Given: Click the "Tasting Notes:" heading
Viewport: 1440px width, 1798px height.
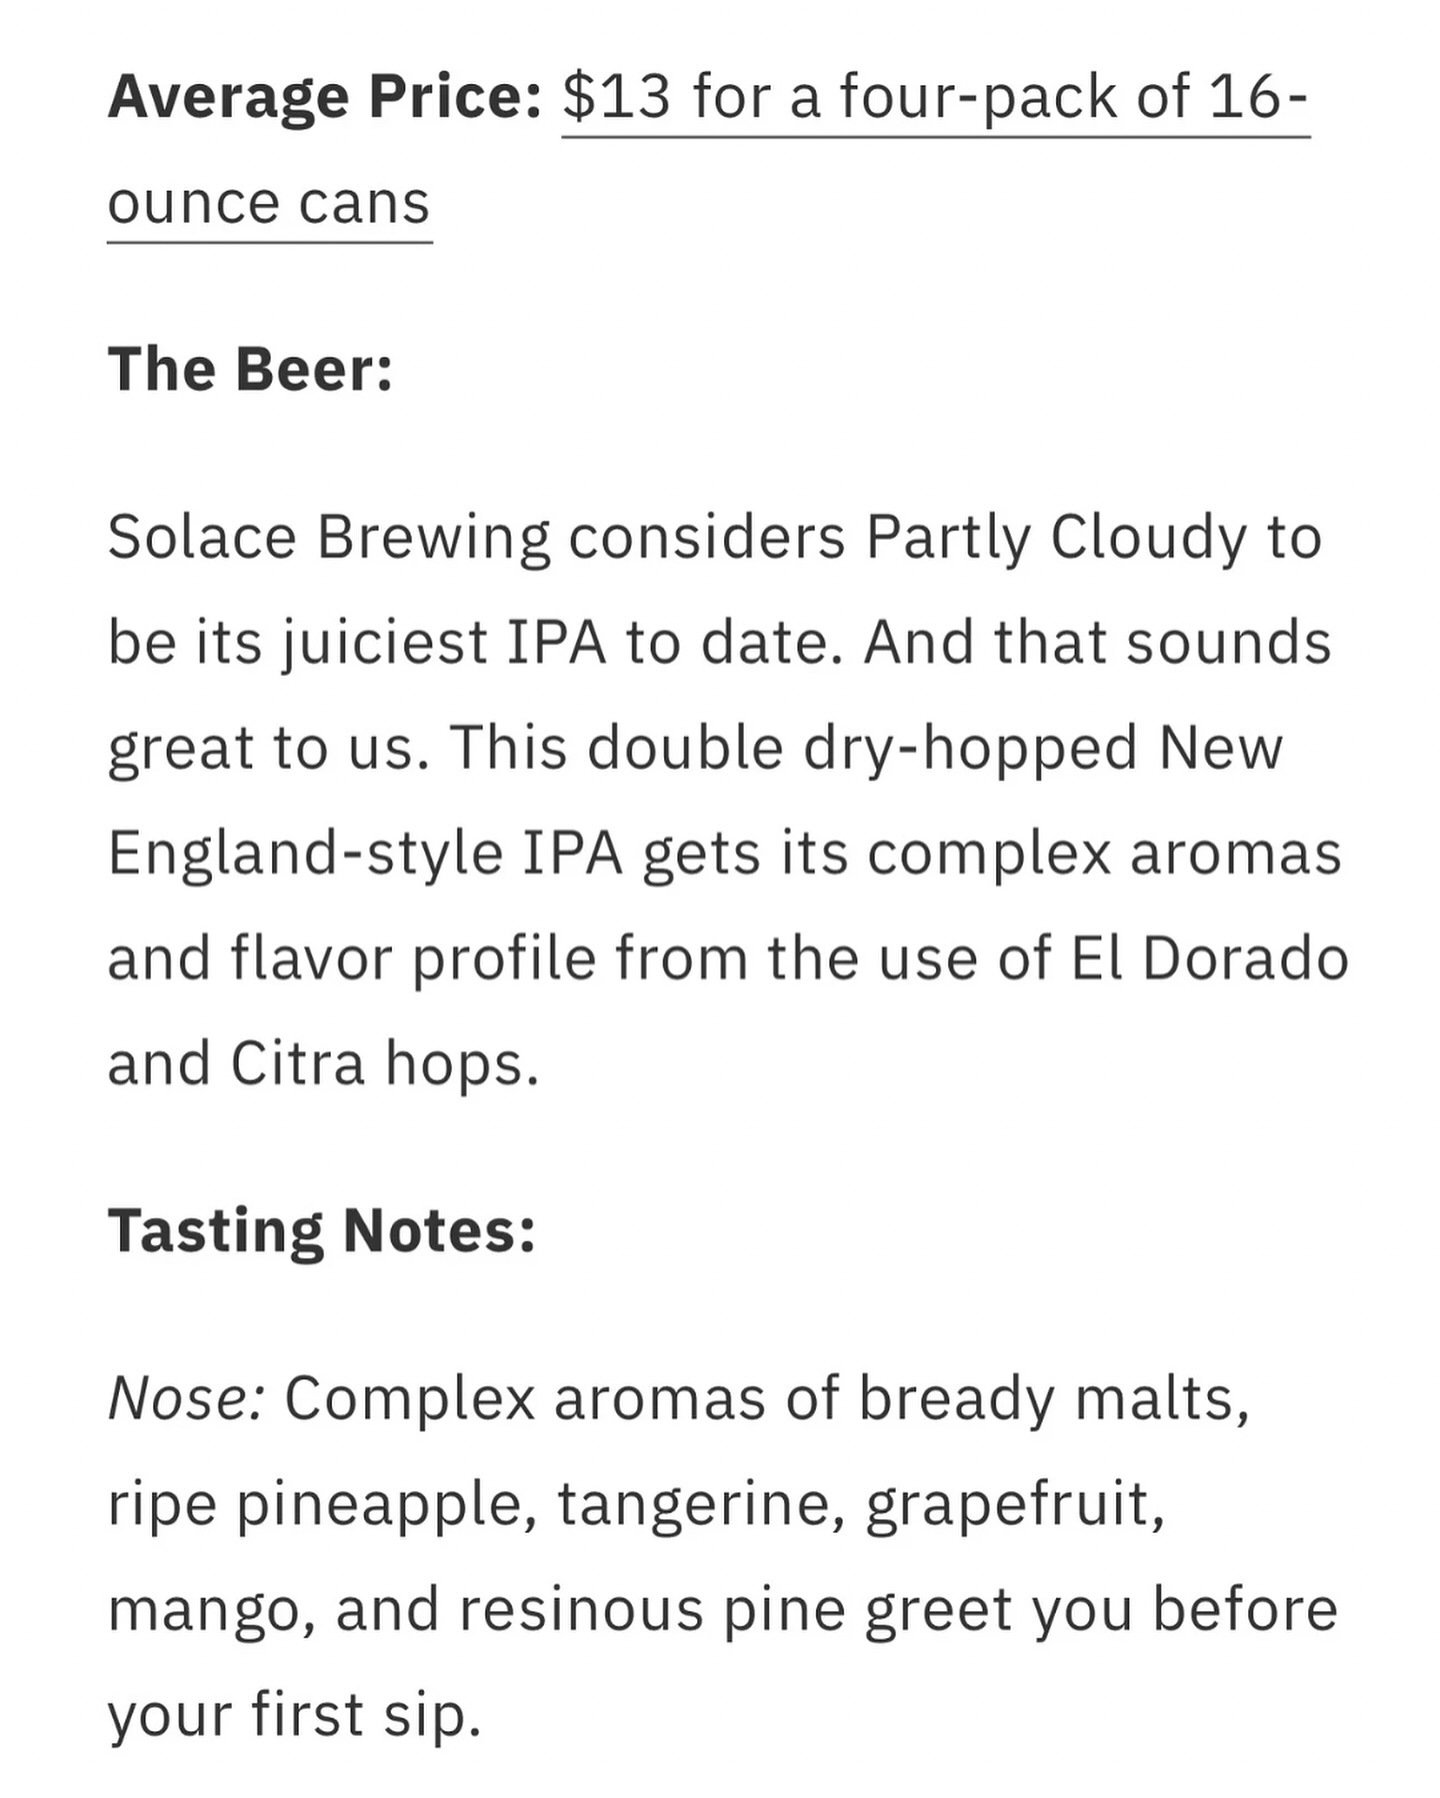Looking at the screenshot, I should (x=322, y=1229).
